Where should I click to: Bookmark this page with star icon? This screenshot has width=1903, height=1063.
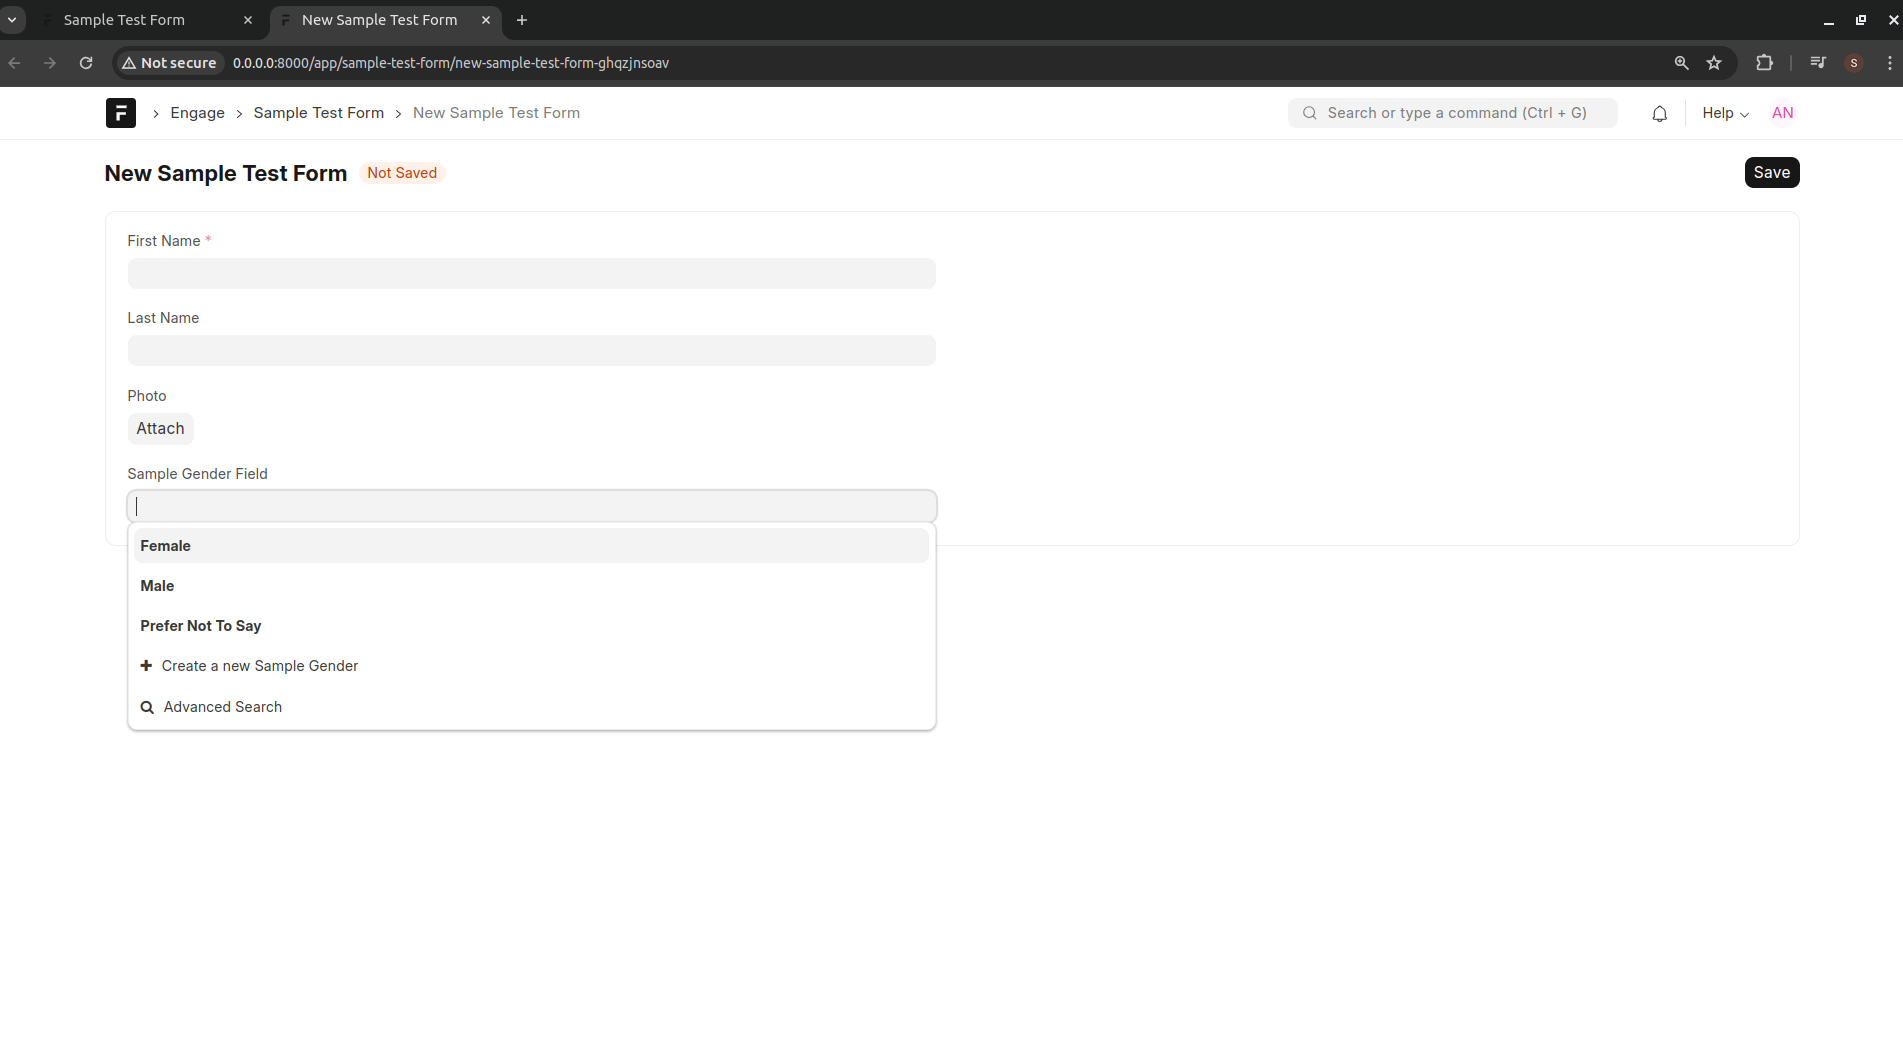click(1714, 63)
